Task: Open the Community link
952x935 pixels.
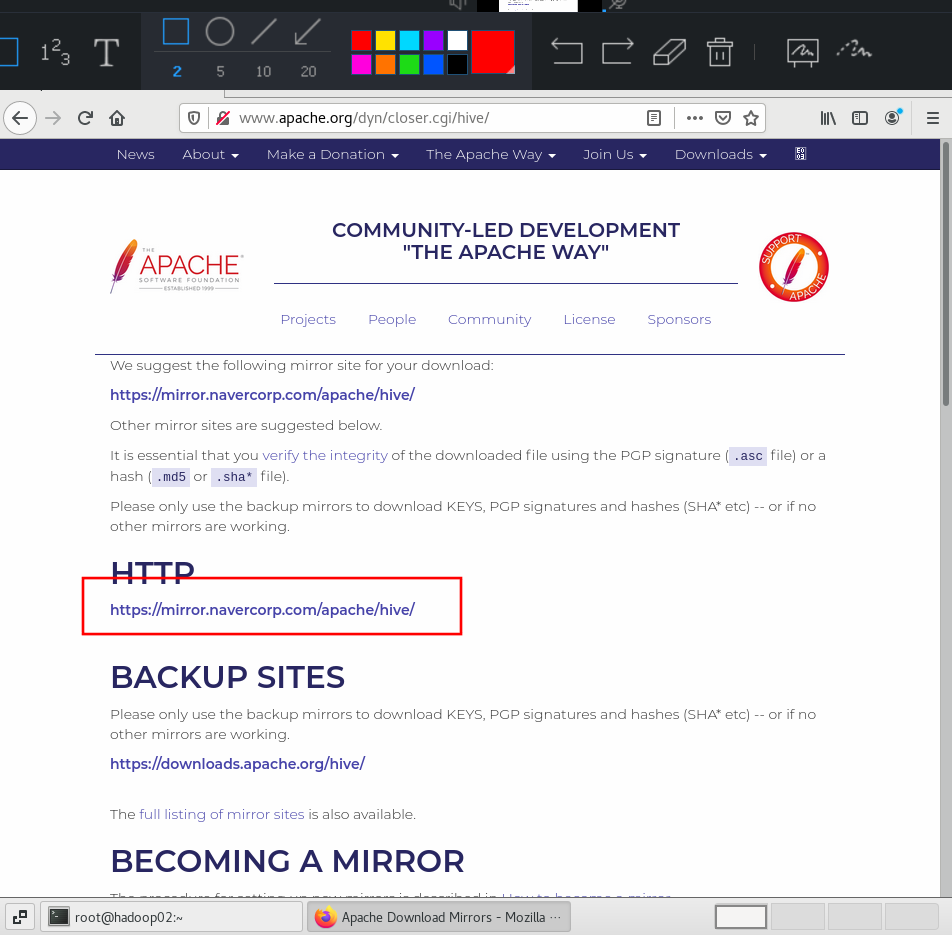Action: pyautogui.click(x=489, y=319)
